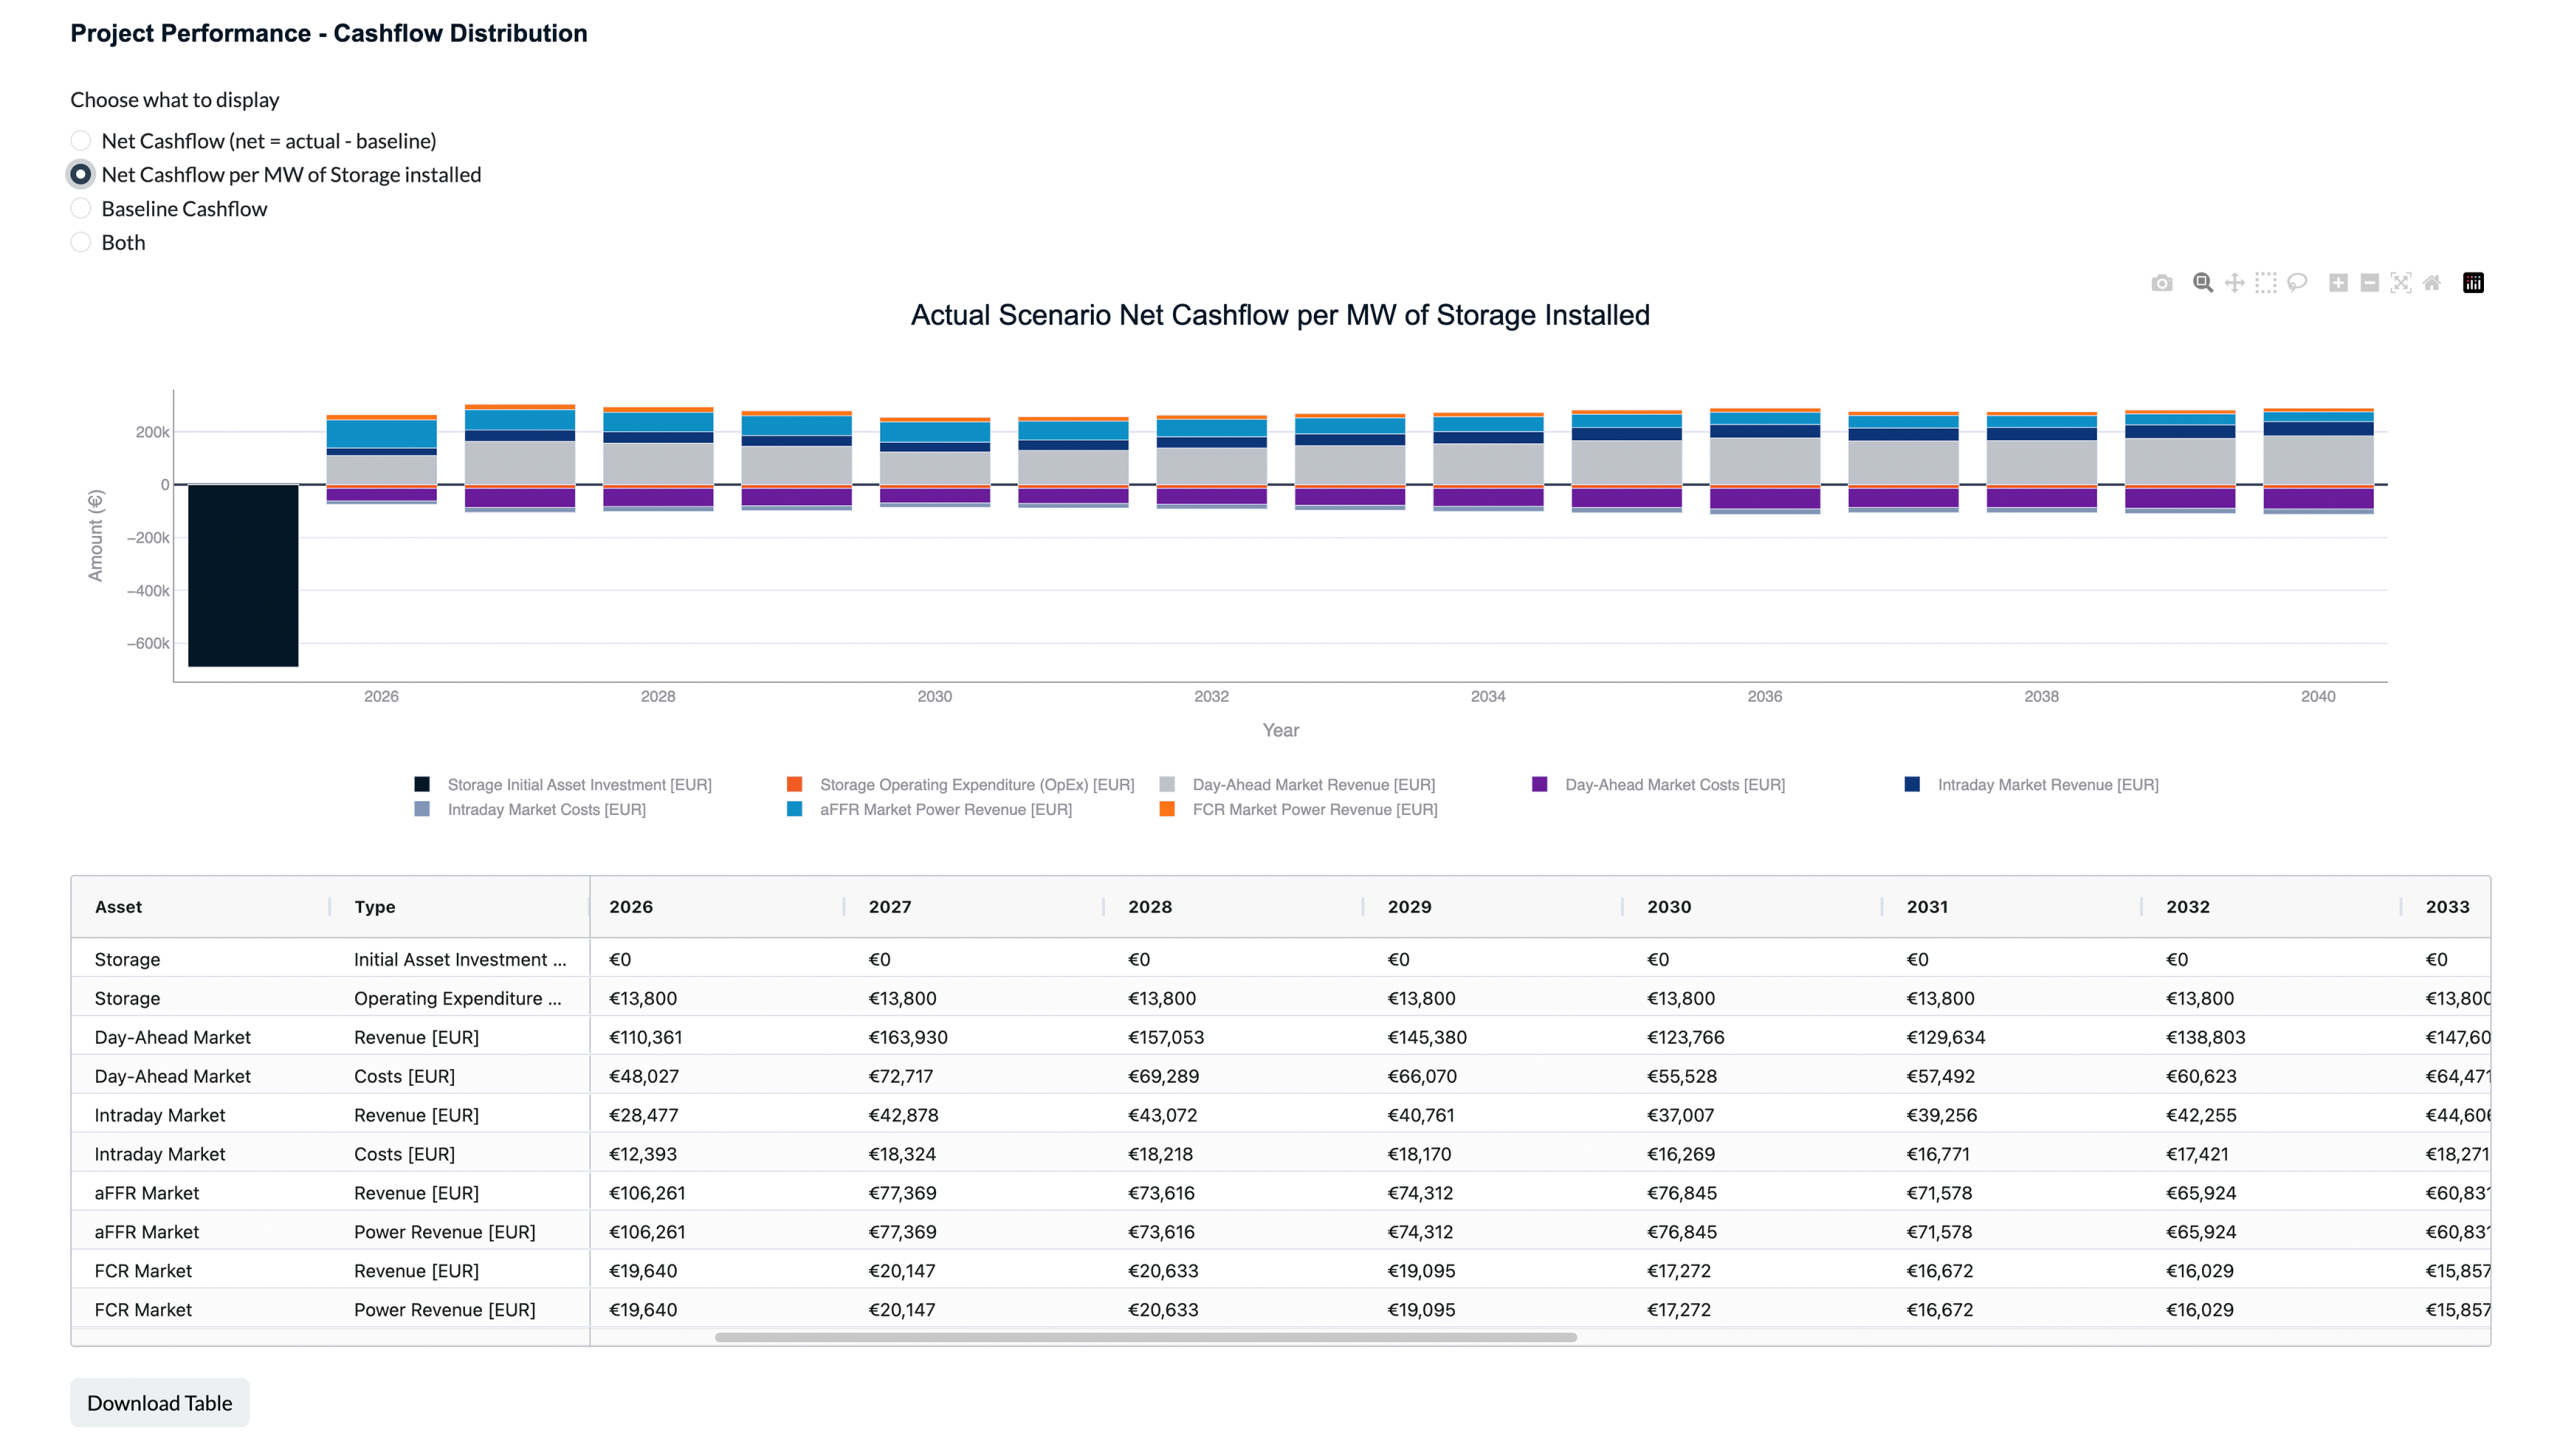The image size is (2560, 1441).
Task: Toggle aFFR Market Power Revenue legend entry
Action: (944, 810)
